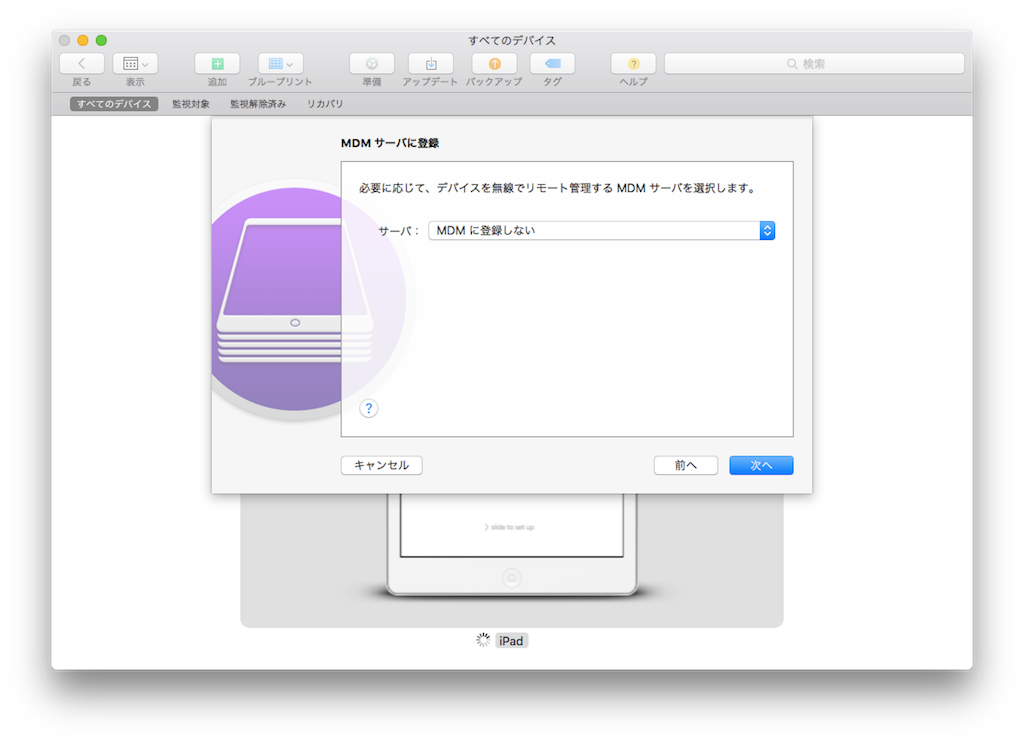Select the すべてのデバイス filter tab

114,104
